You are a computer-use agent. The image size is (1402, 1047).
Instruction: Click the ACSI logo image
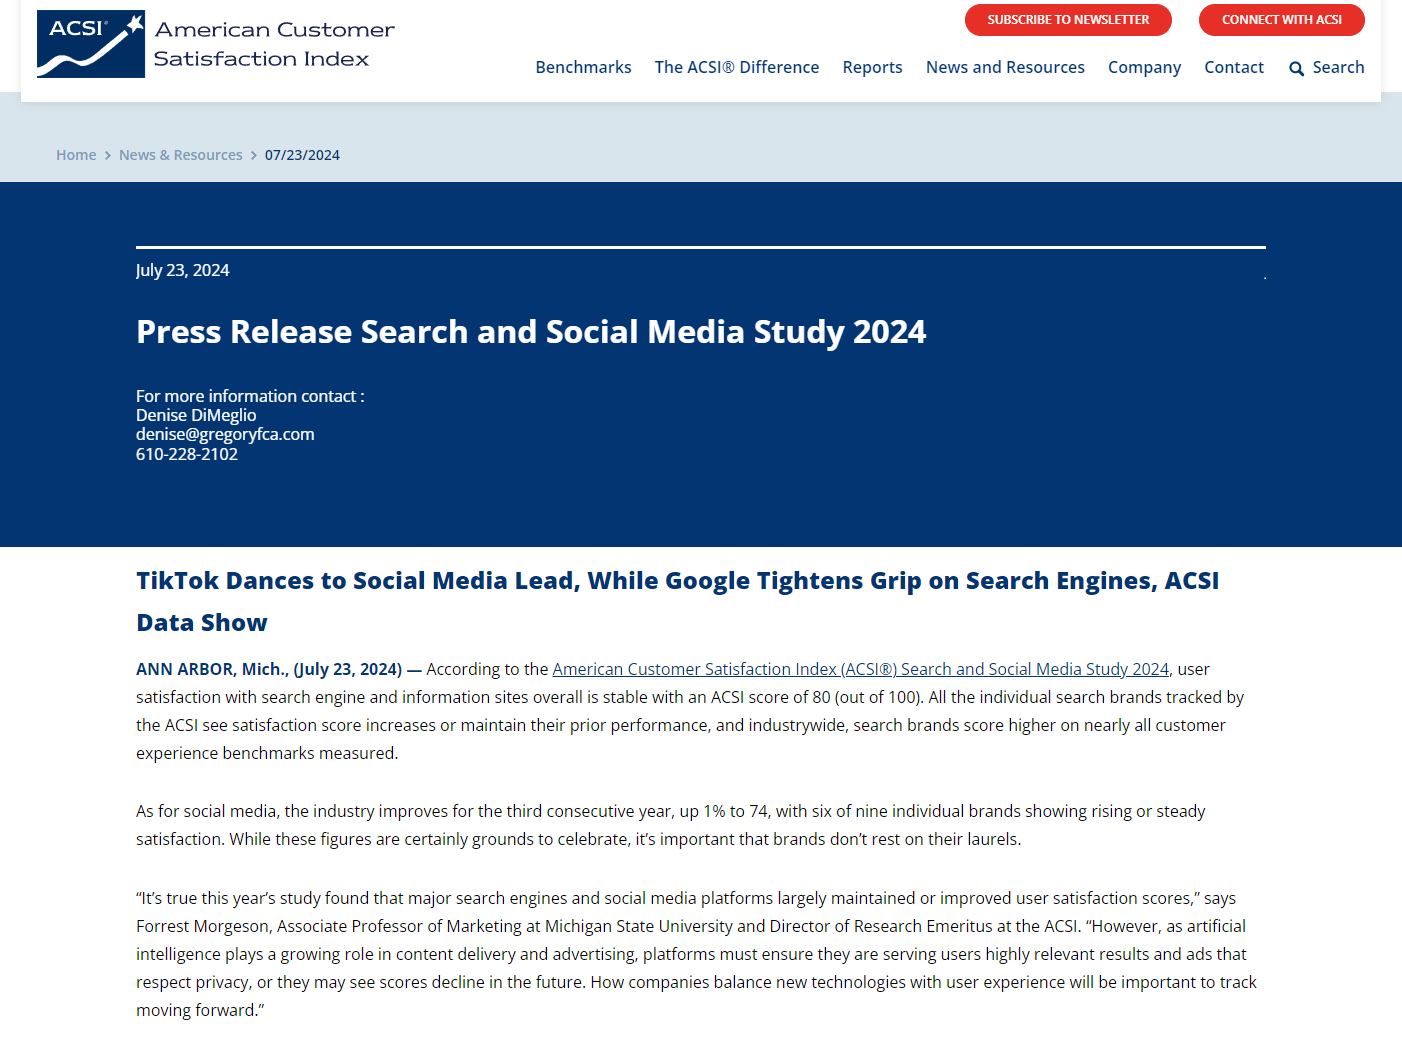click(91, 44)
